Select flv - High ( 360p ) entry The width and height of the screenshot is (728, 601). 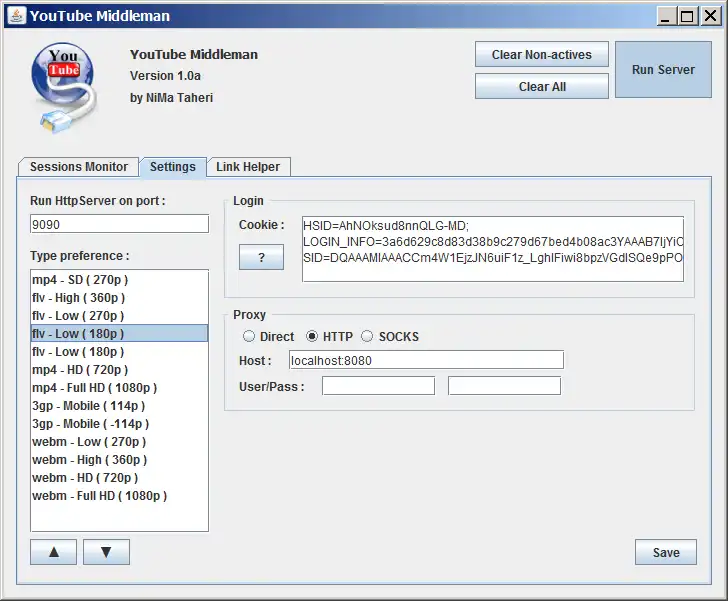tap(119, 298)
